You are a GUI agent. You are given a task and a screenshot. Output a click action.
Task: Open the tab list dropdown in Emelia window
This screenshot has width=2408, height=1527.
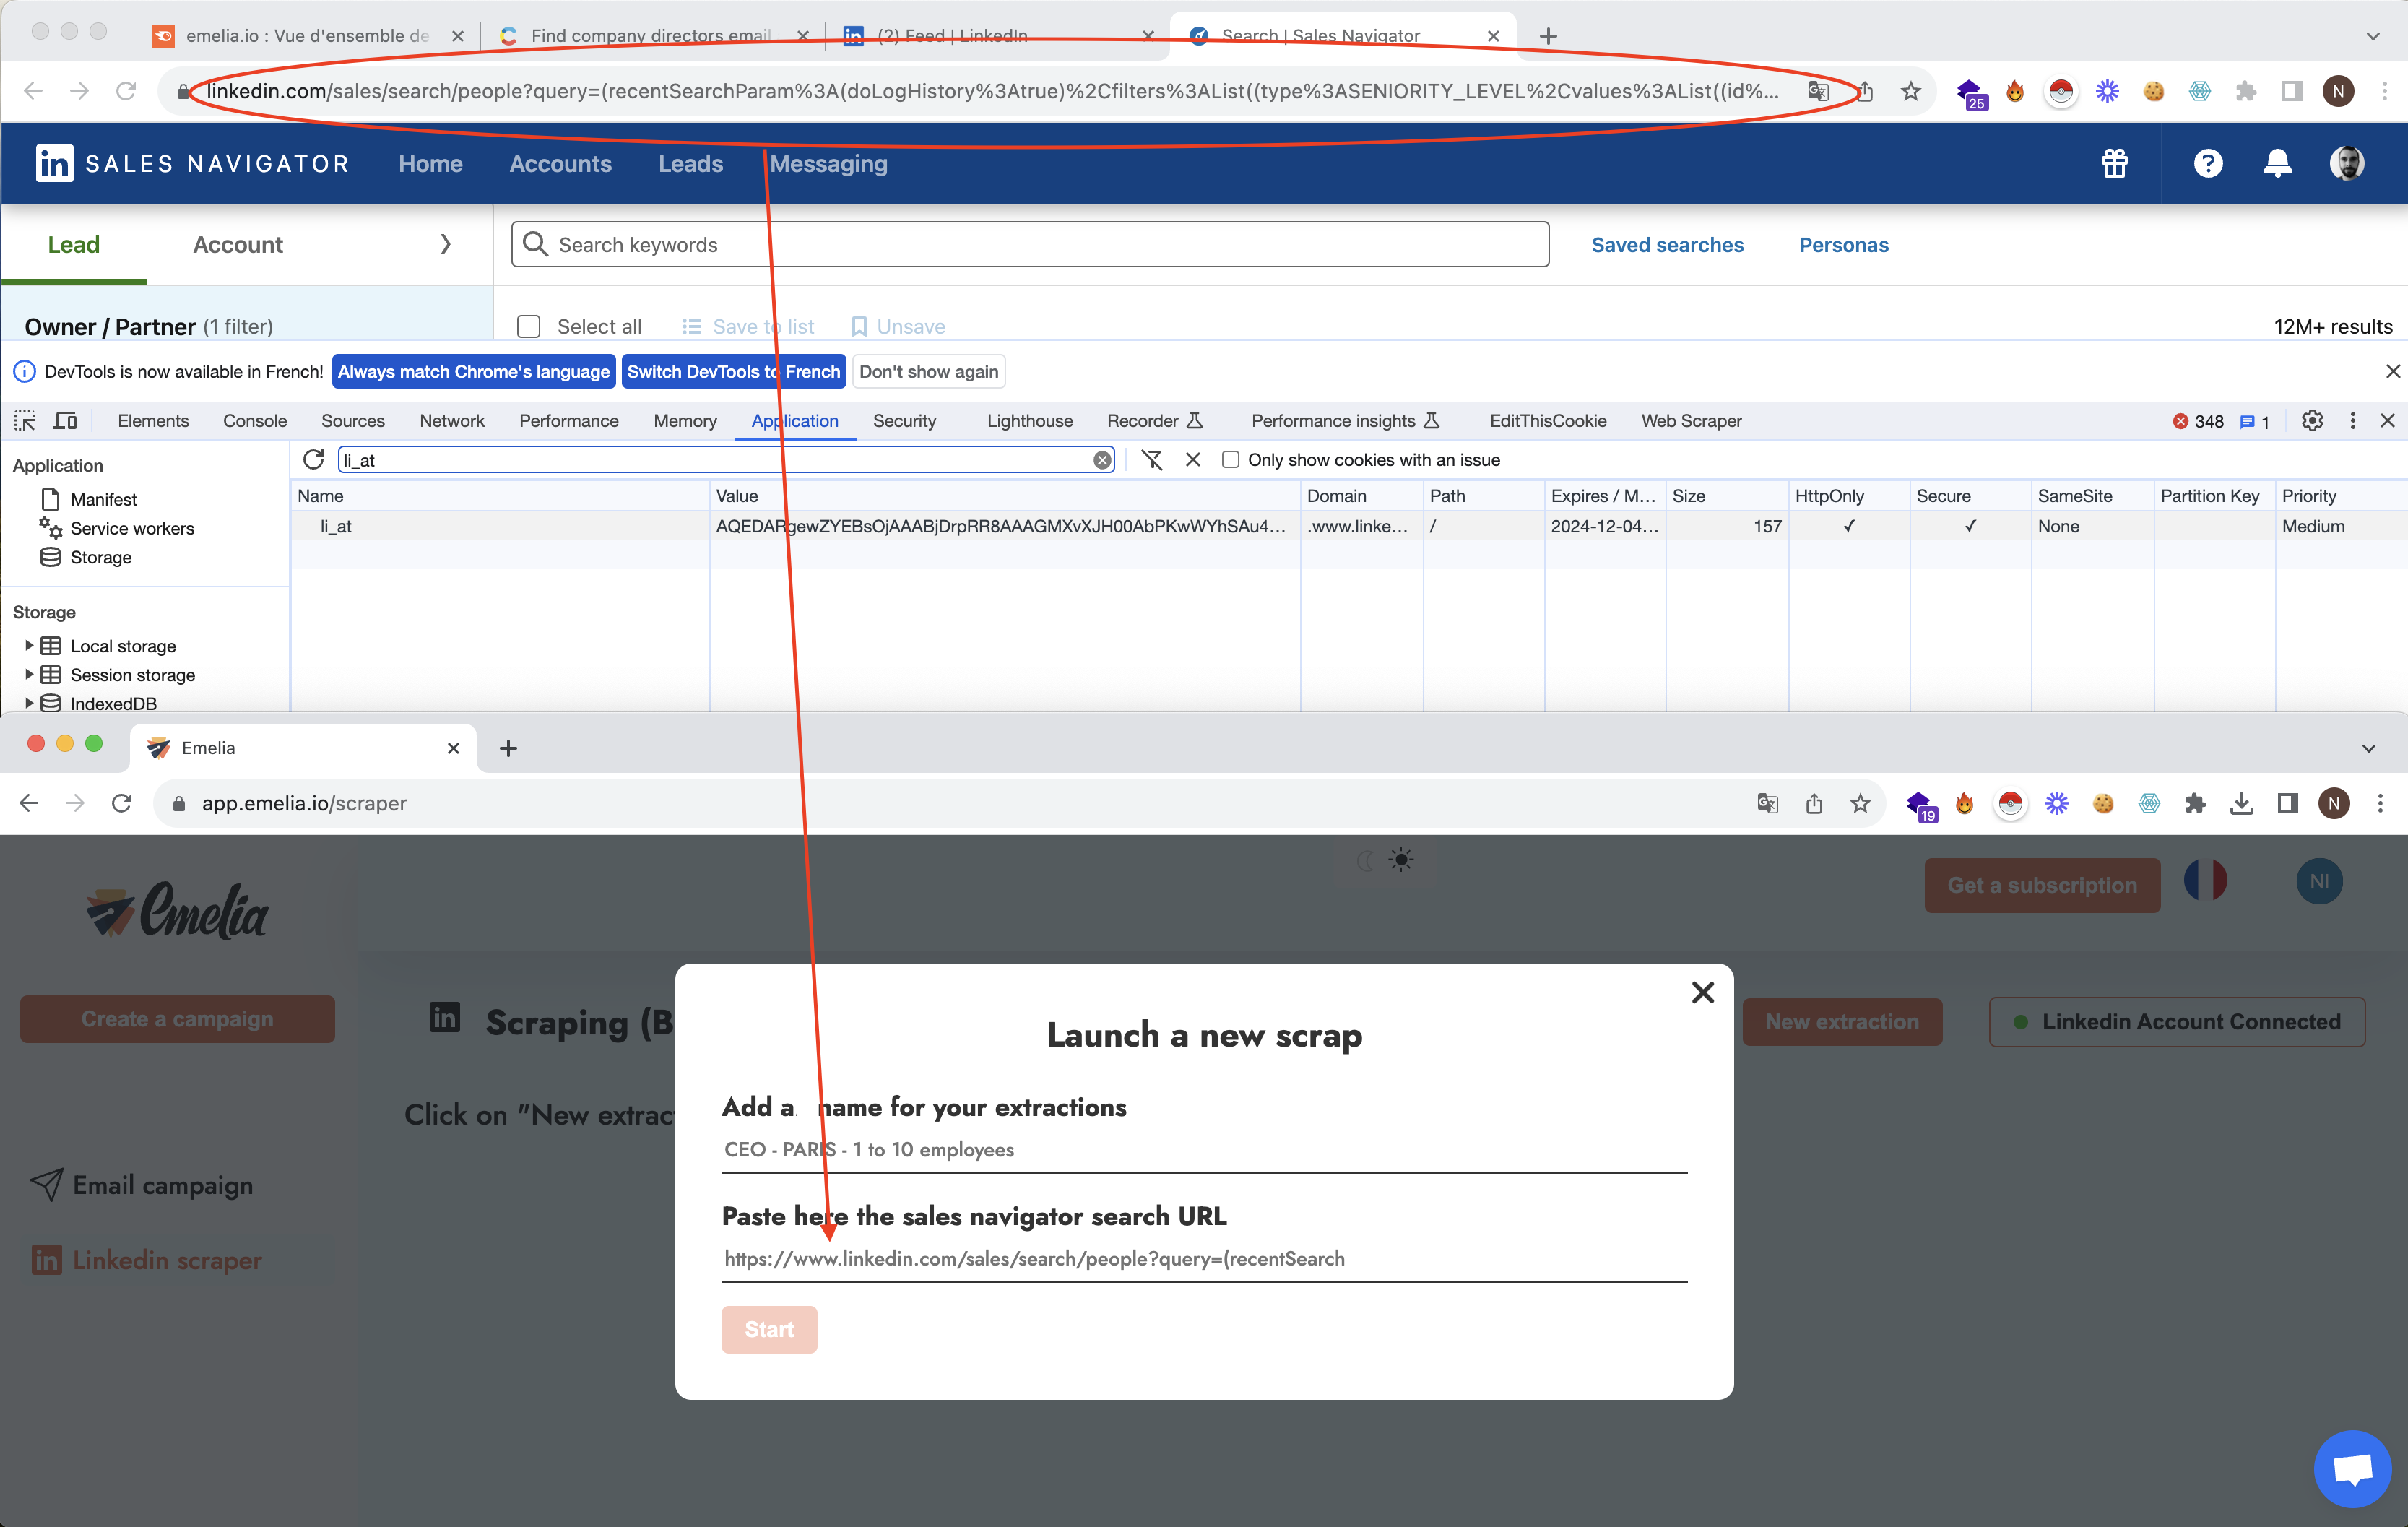2368,748
